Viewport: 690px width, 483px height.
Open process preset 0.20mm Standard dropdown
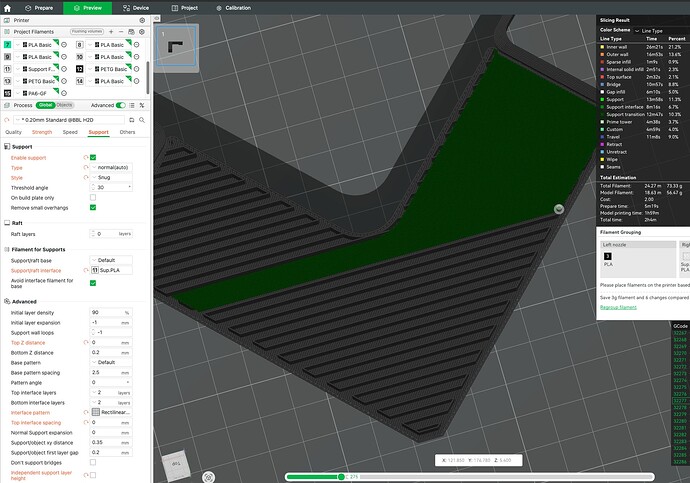(x=69, y=120)
